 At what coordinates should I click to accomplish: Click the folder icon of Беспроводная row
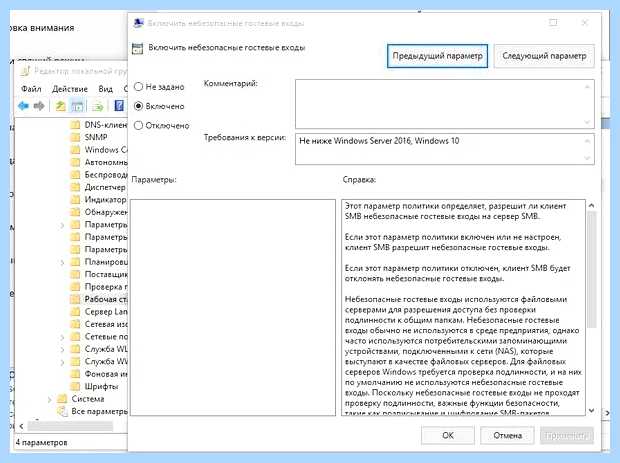pos(75,175)
